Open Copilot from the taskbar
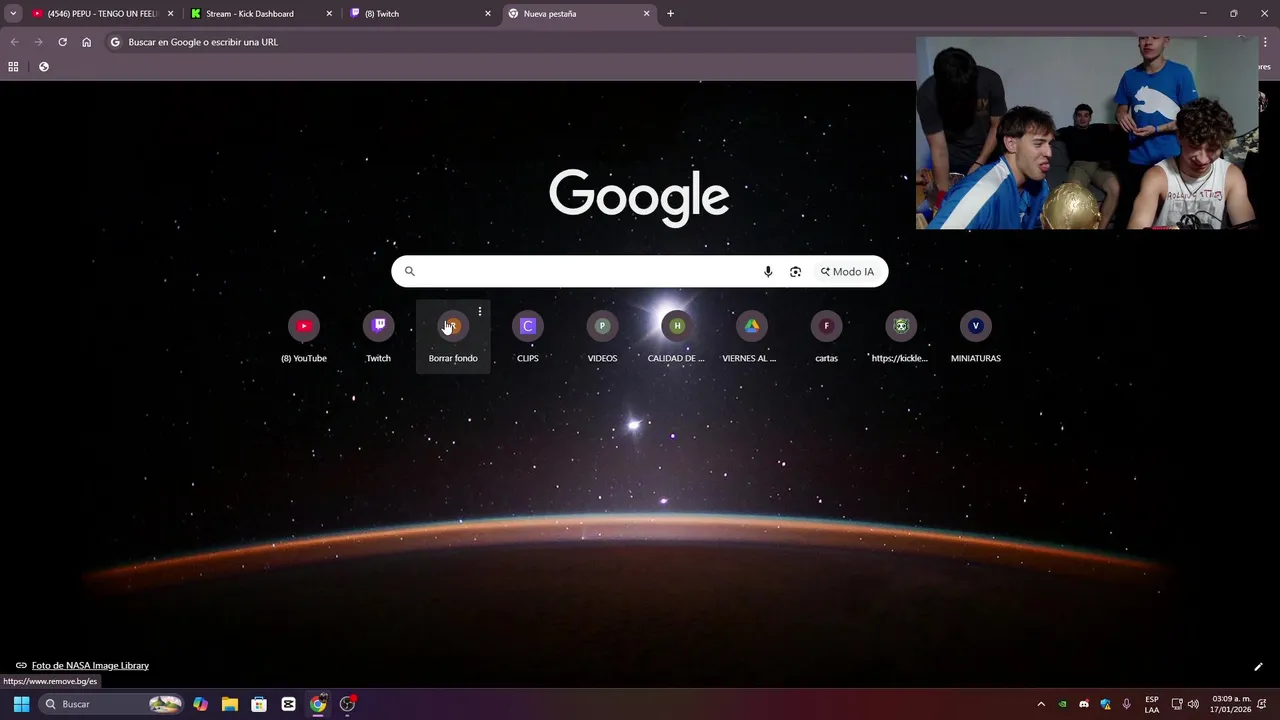 tap(201, 704)
